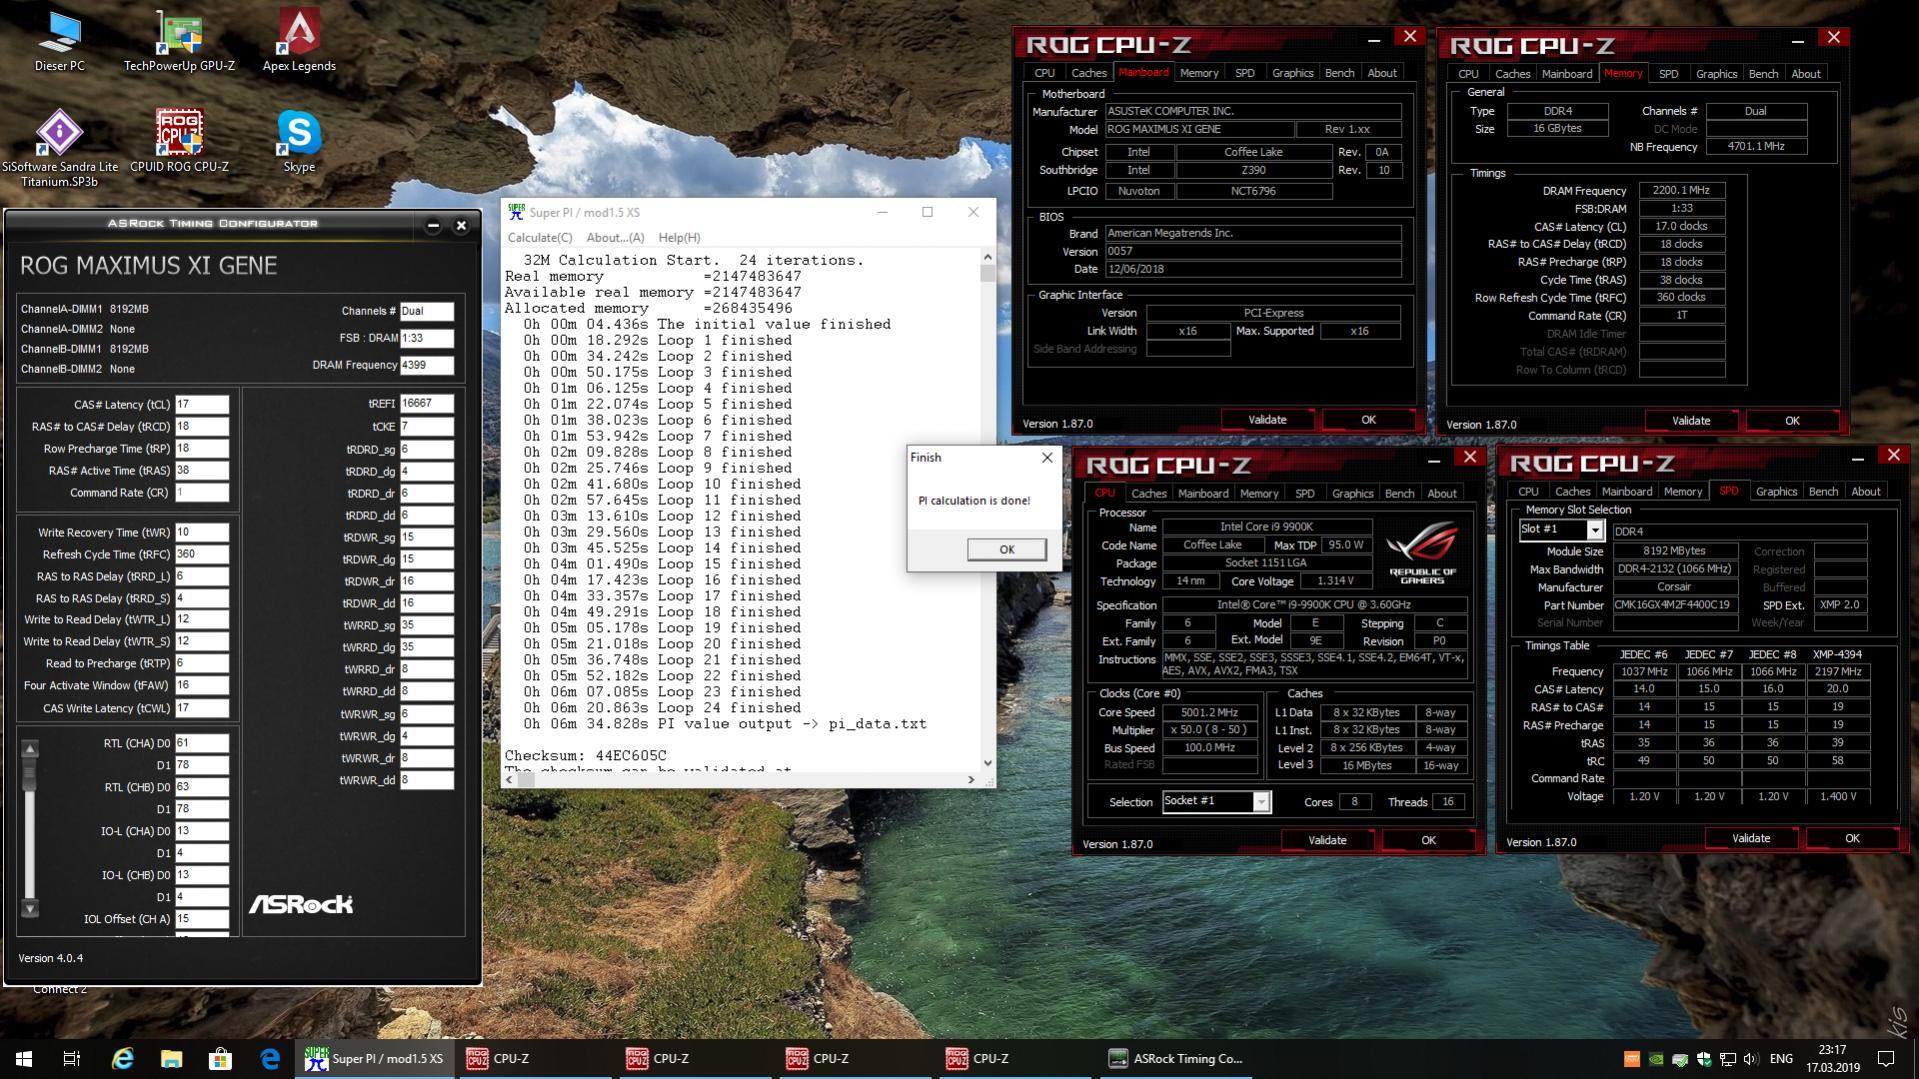Click OK in the Finish dialog
The width and height of the screenshot is (1919, 1079).
pos(1006,549)
